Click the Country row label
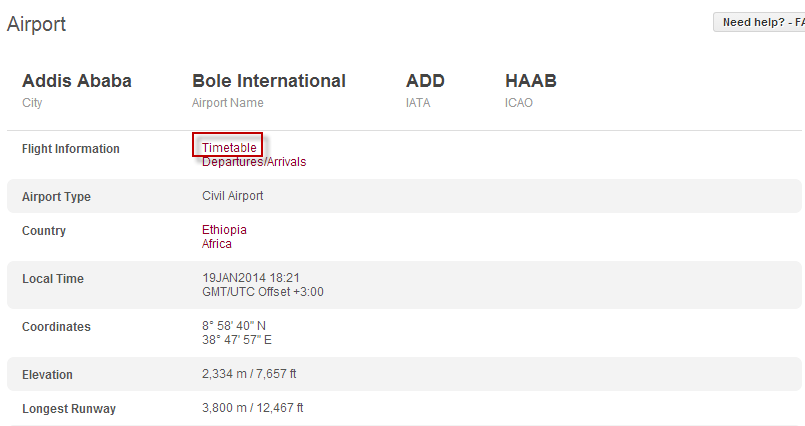The width and height of the screenshot is (805, 426). pyautogui.click(x=44, y=231)
